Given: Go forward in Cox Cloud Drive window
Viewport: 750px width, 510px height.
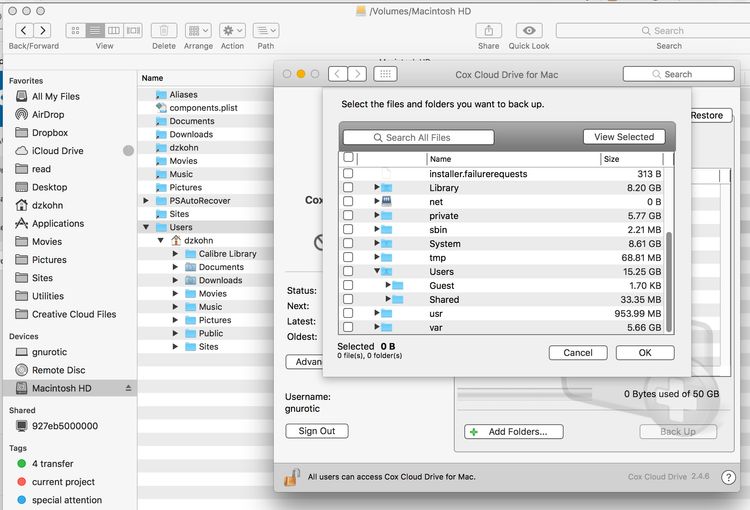Looking at the screenshot, I should click(x=357, y=74).
